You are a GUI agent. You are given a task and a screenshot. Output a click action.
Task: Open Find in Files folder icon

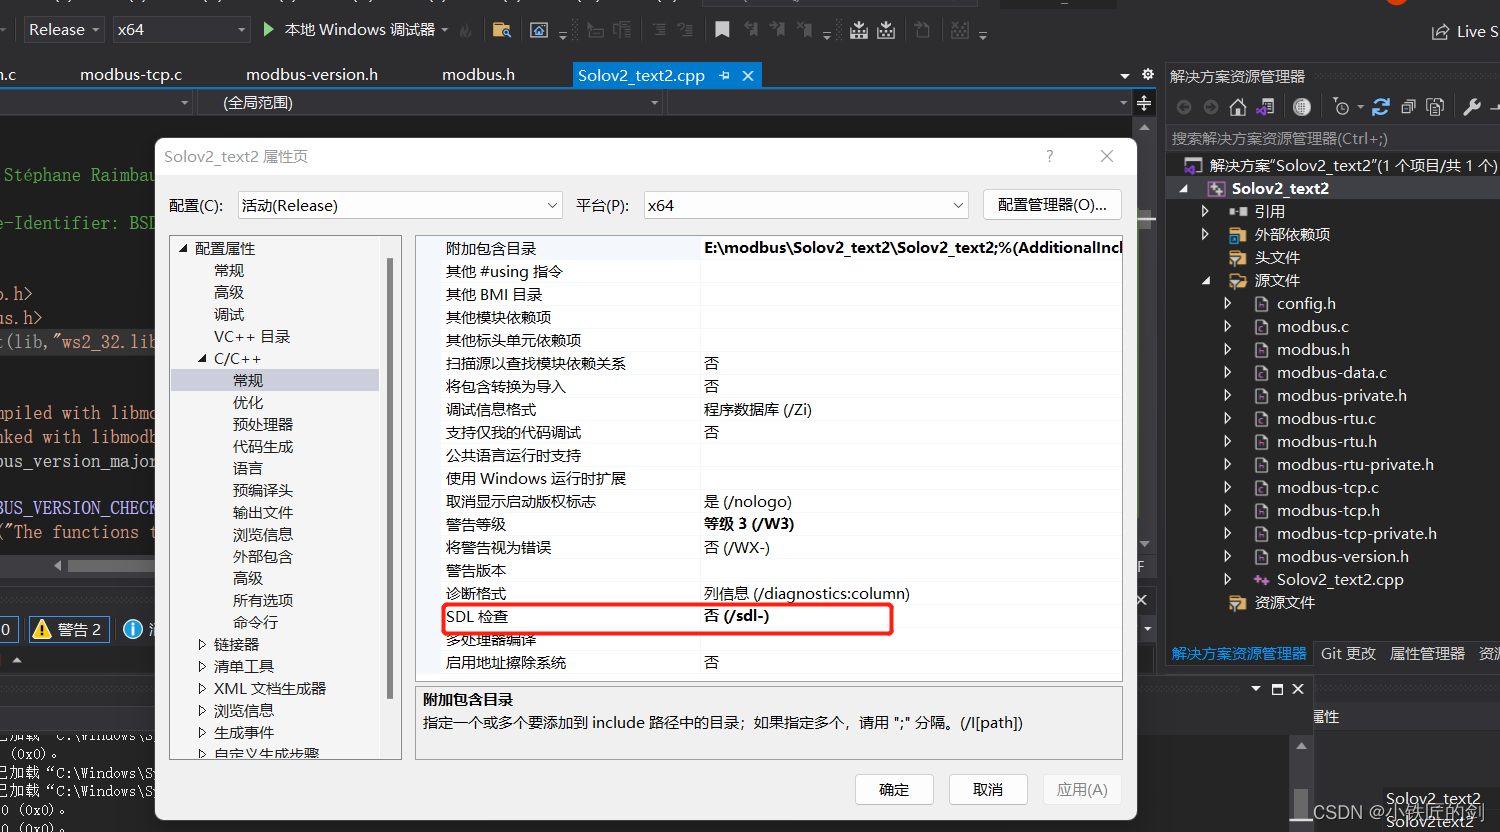tap(500, 31)
